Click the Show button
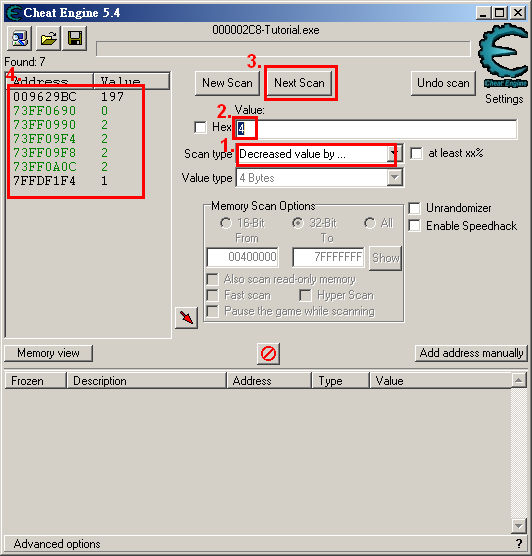The height and width of the screenshot is (556, 532). click(x=386, y=258)
